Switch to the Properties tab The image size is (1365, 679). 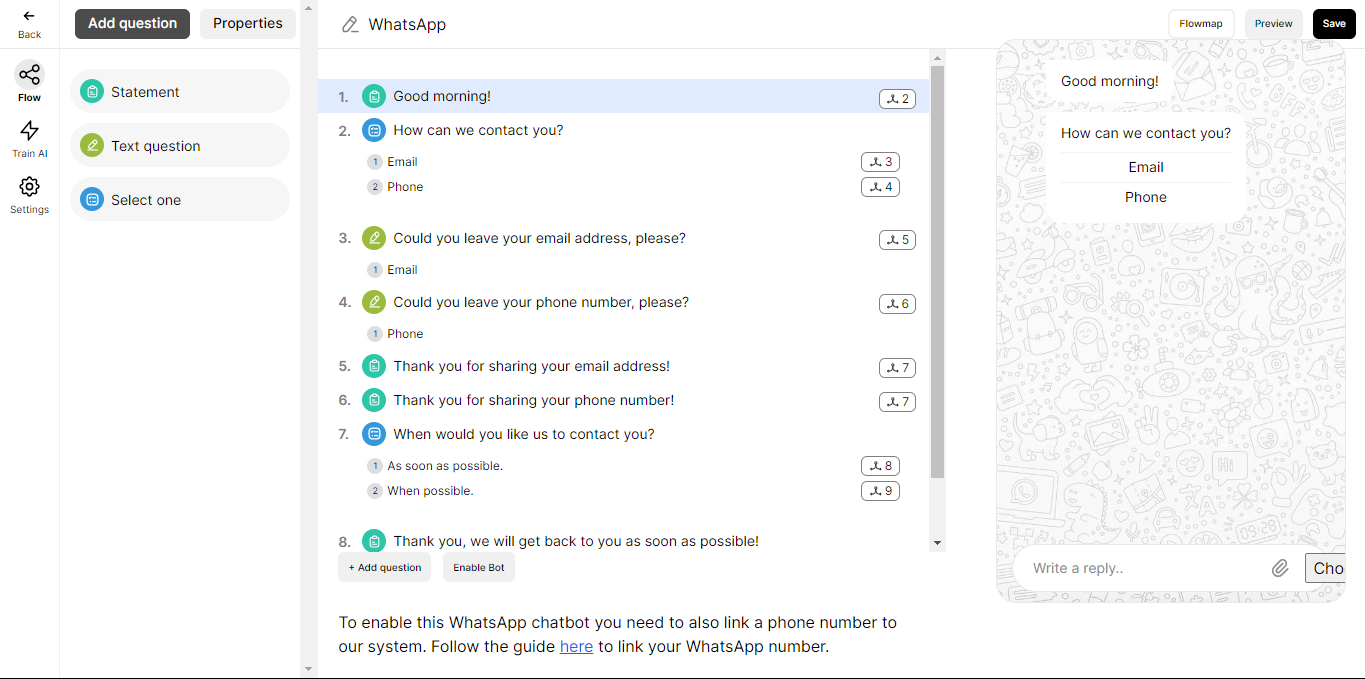(248, 24)
